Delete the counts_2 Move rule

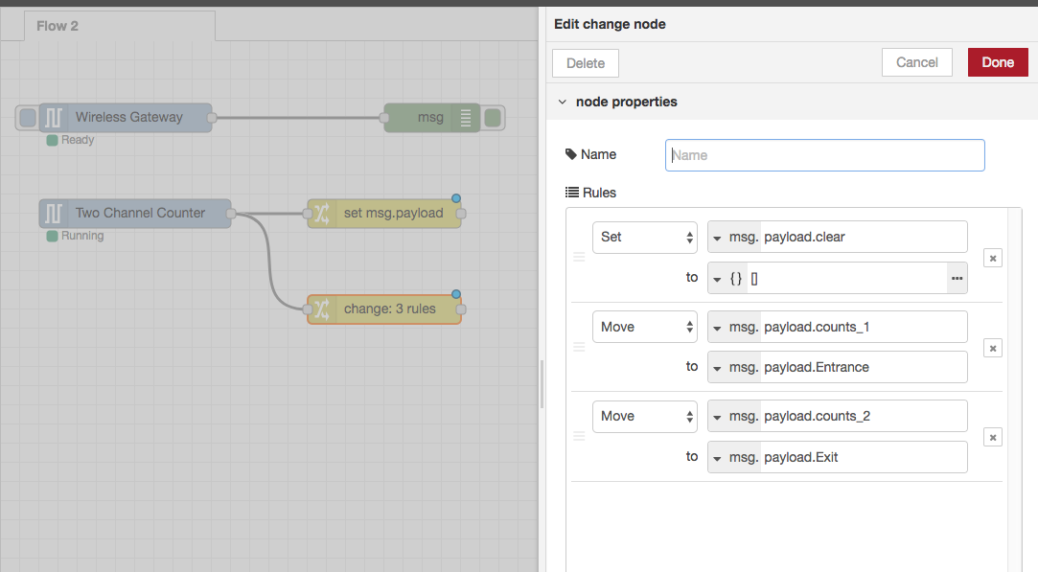tap(992, 437)
